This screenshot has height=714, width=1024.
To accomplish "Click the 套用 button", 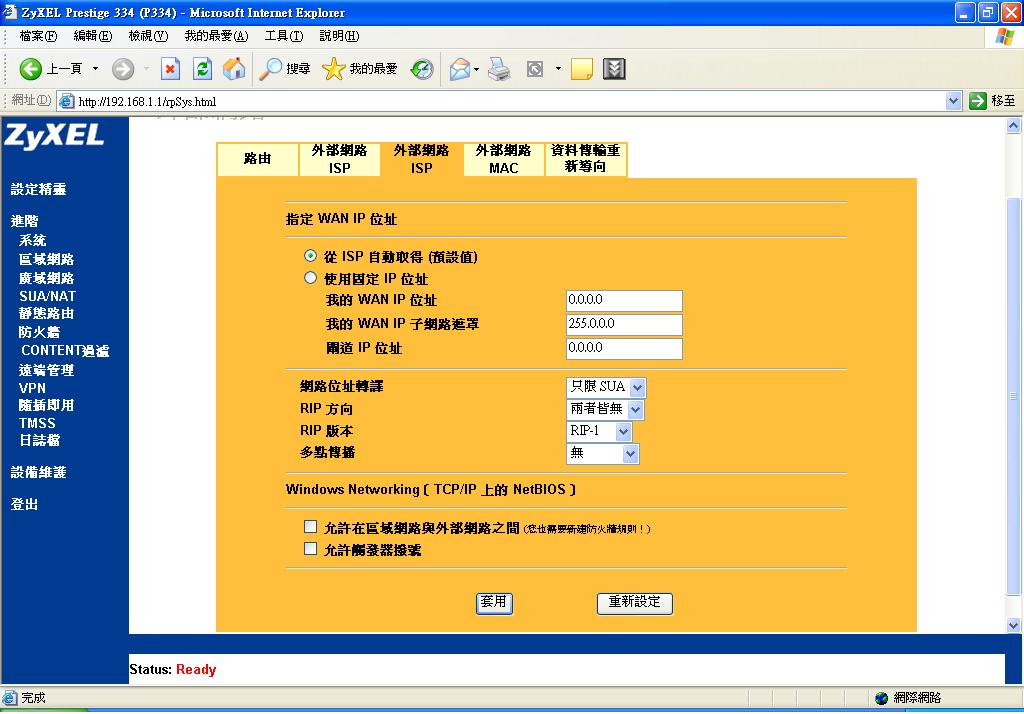I will coord(494,603).
